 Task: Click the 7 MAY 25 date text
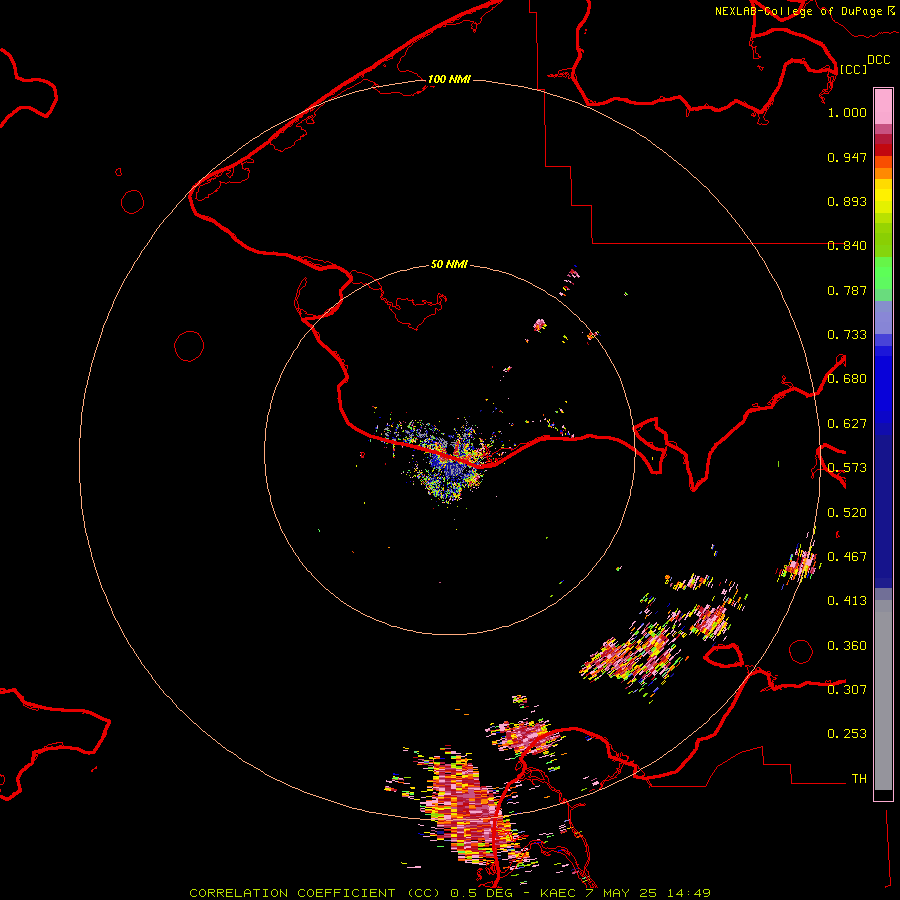pos(621,893)
